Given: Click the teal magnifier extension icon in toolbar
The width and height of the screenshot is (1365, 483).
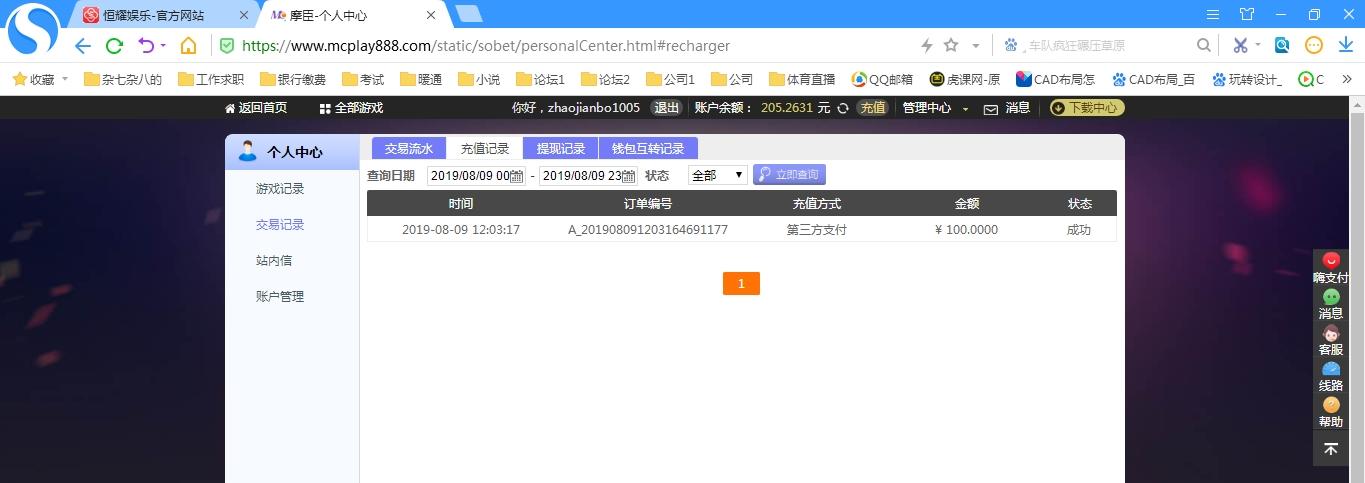Looking at the screenshot, I should tap(1282, 46).
